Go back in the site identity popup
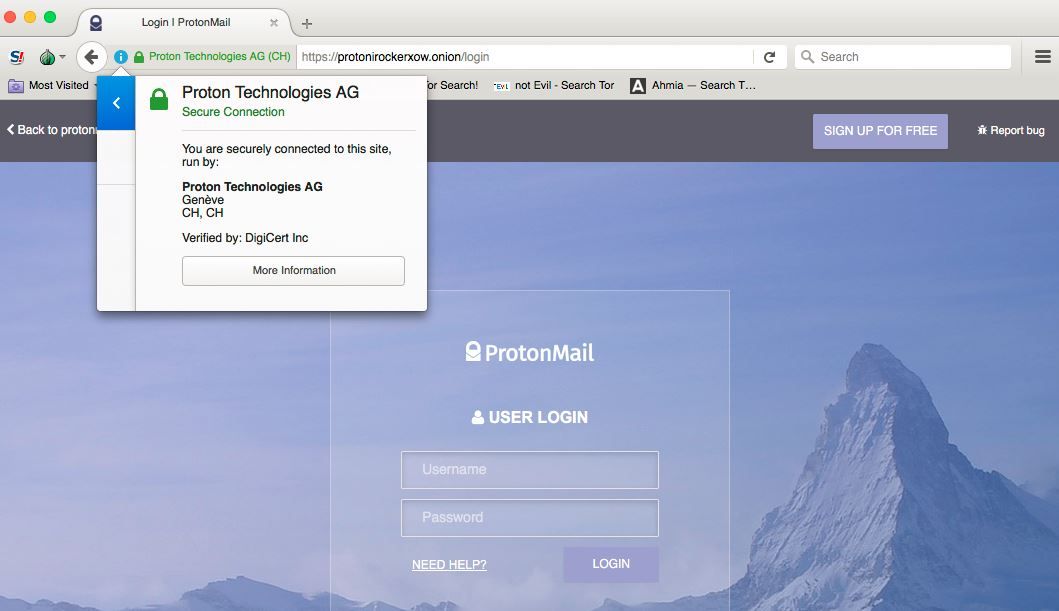This screenshot has height=611, width=1059. [116, 103]
